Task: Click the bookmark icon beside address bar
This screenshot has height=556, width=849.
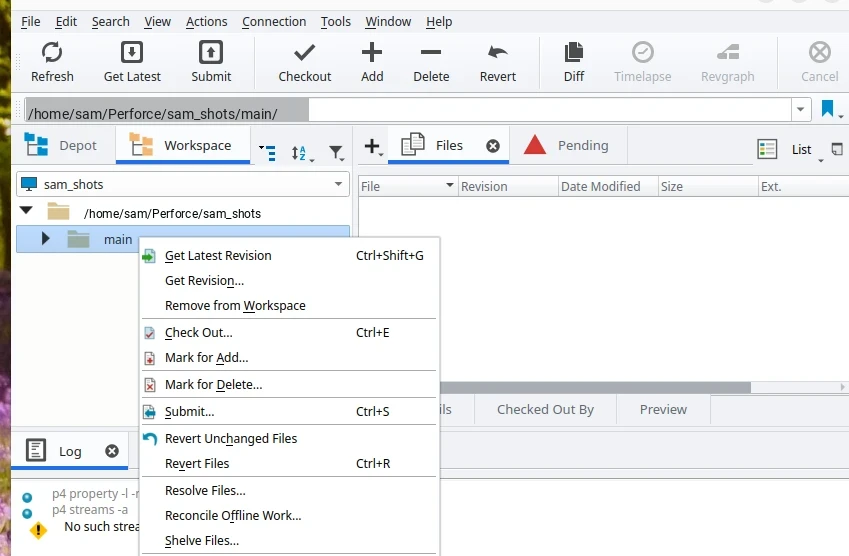Action: [x=827, y=108]
